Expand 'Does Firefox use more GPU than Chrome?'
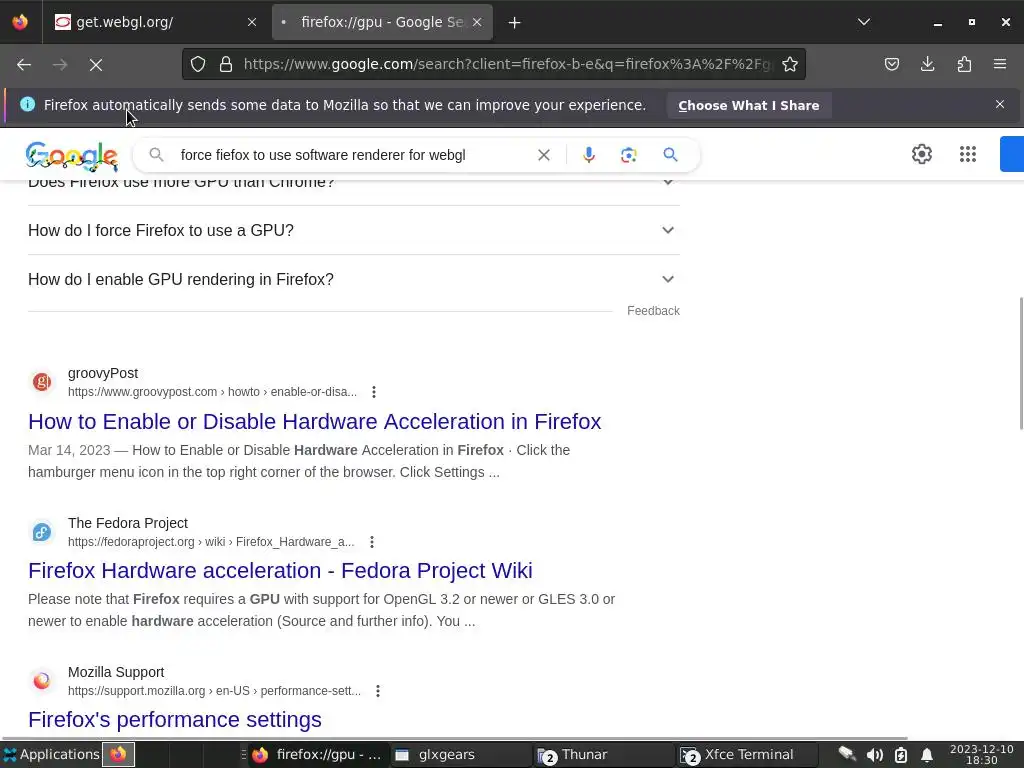Viewport: 1024px width, 768px height. (x=353, y=185)
